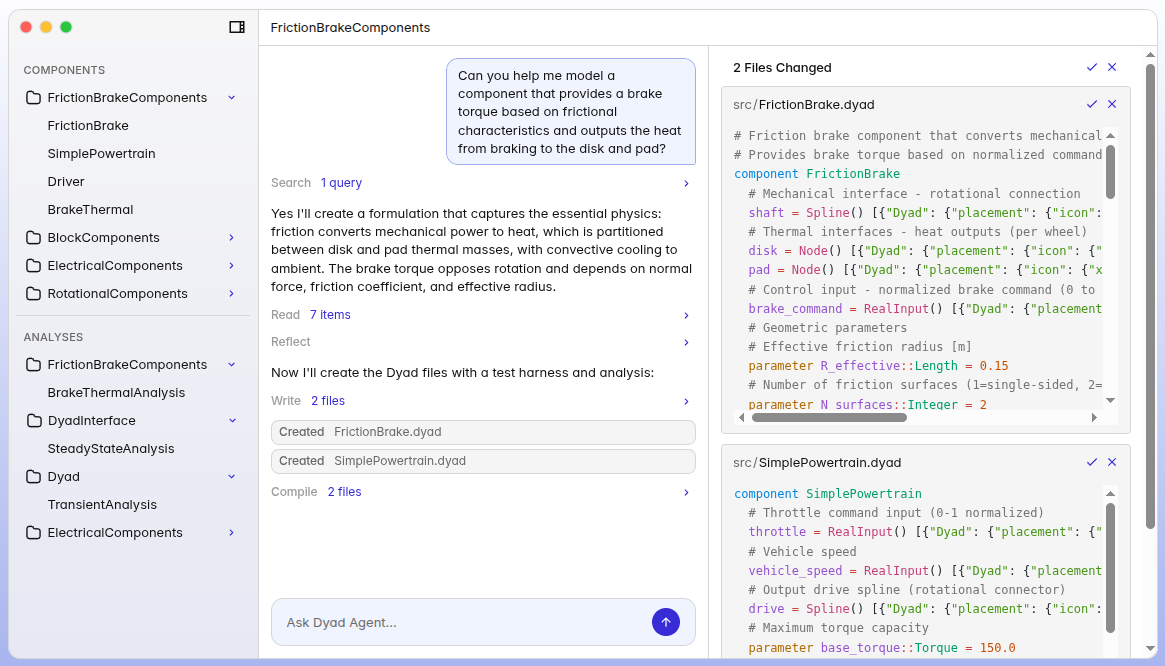The height and width of the screenshot is (666, 1165).
Task: Click the FrictionBrake code scroll-down arrow
Action: 1110,400
